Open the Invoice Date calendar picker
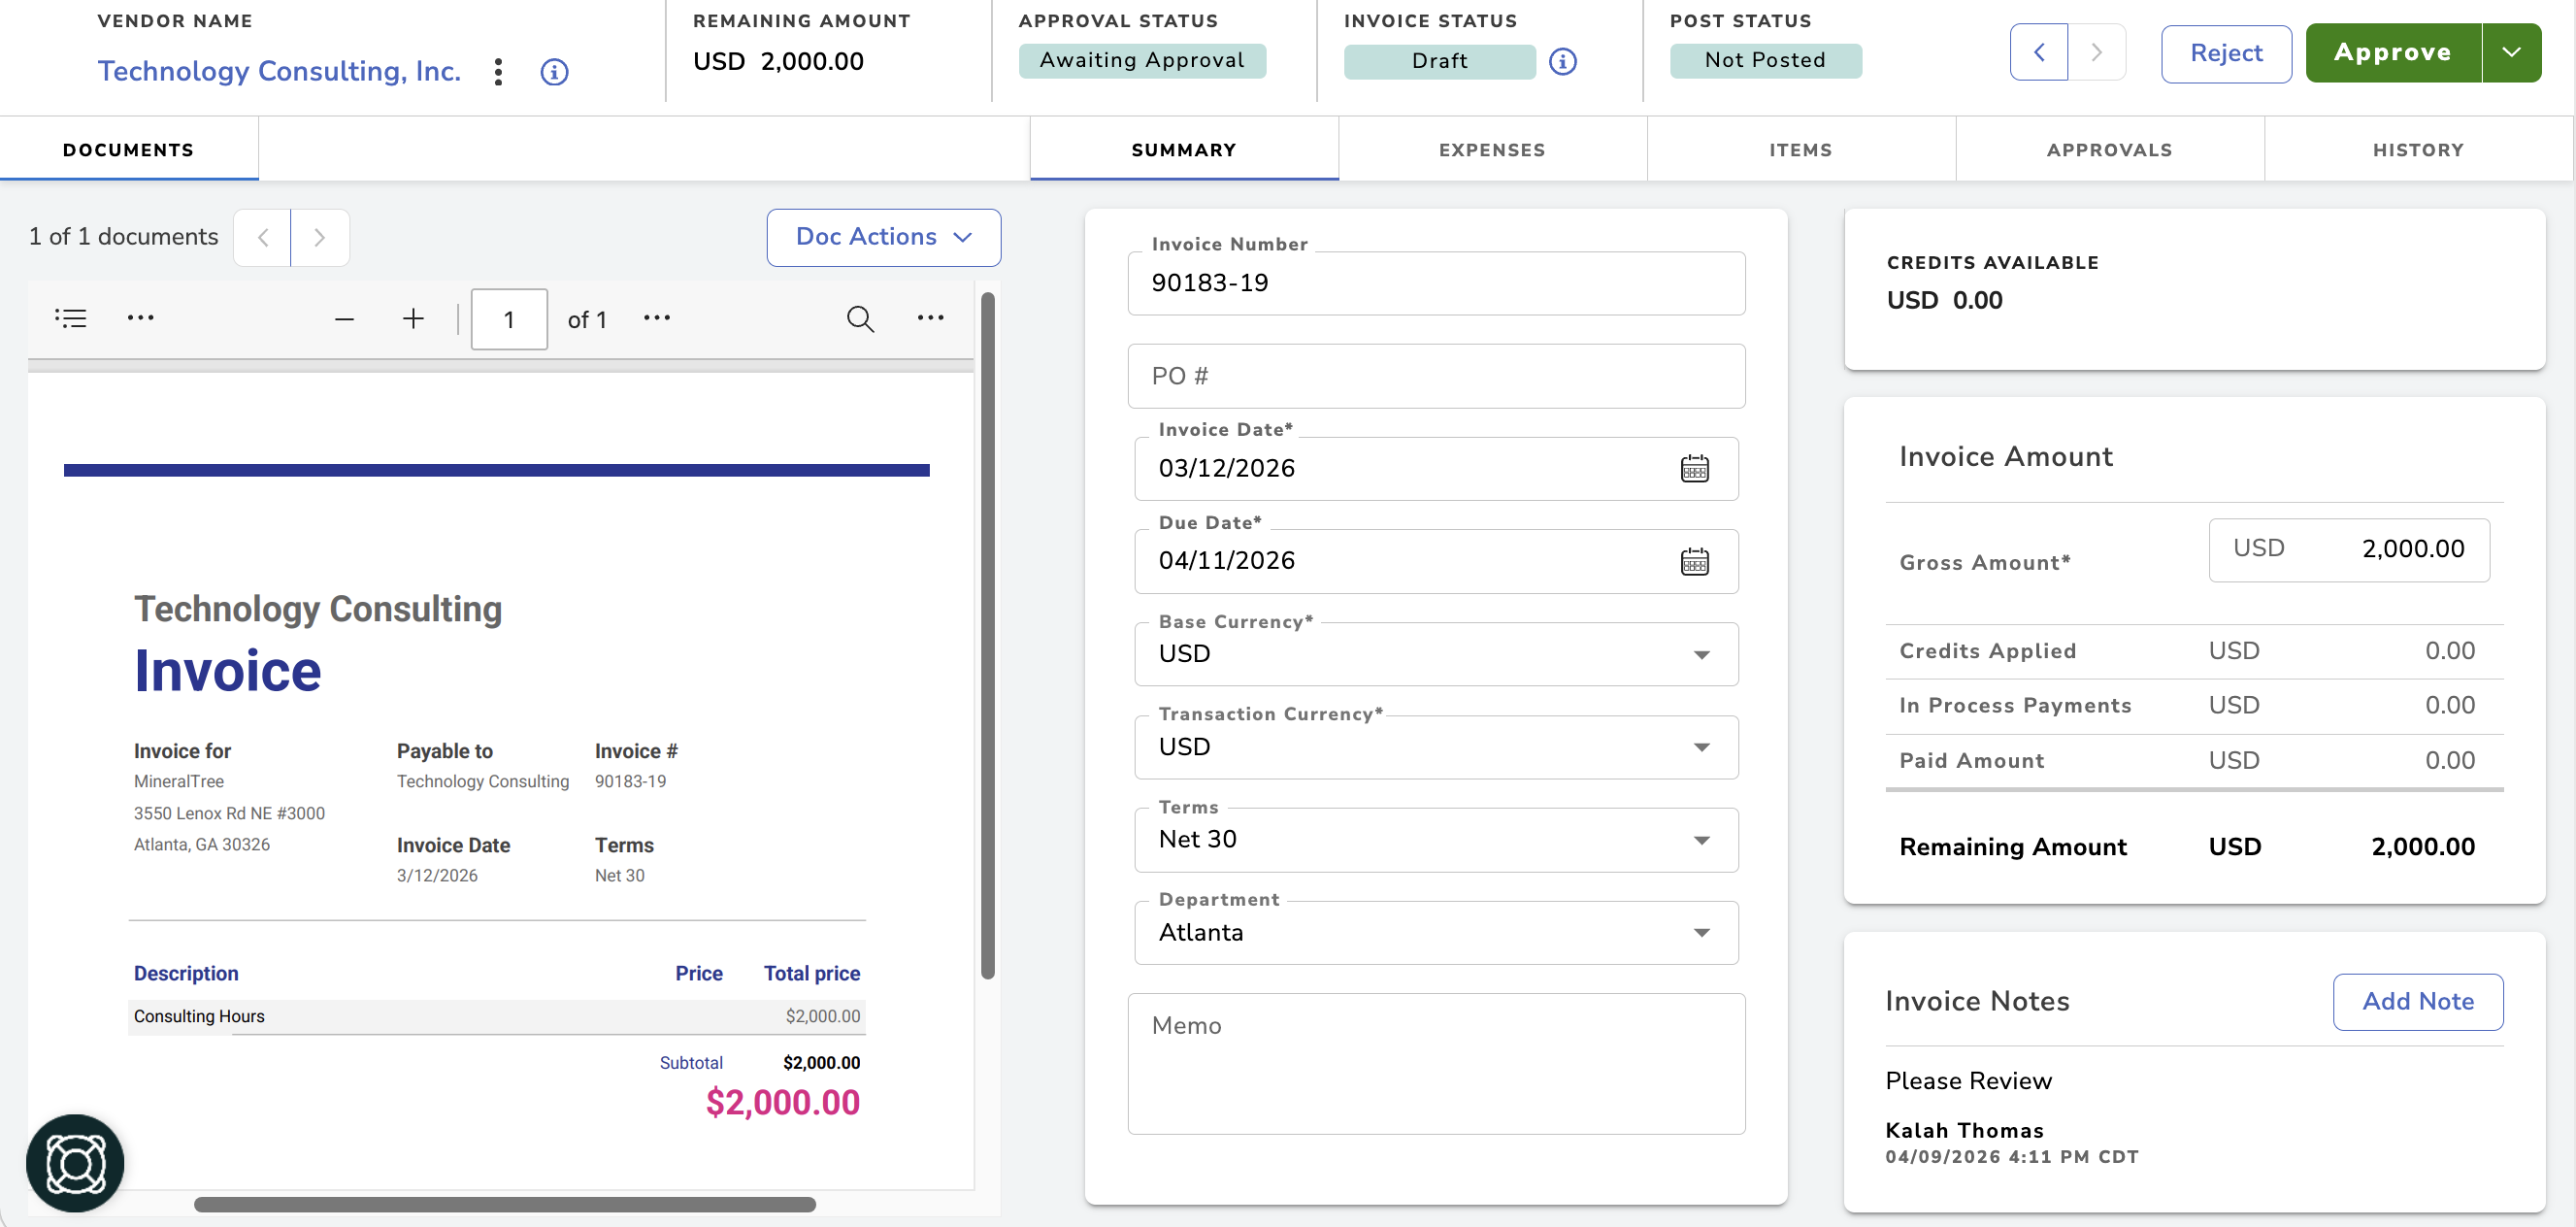 (1694, 468)
